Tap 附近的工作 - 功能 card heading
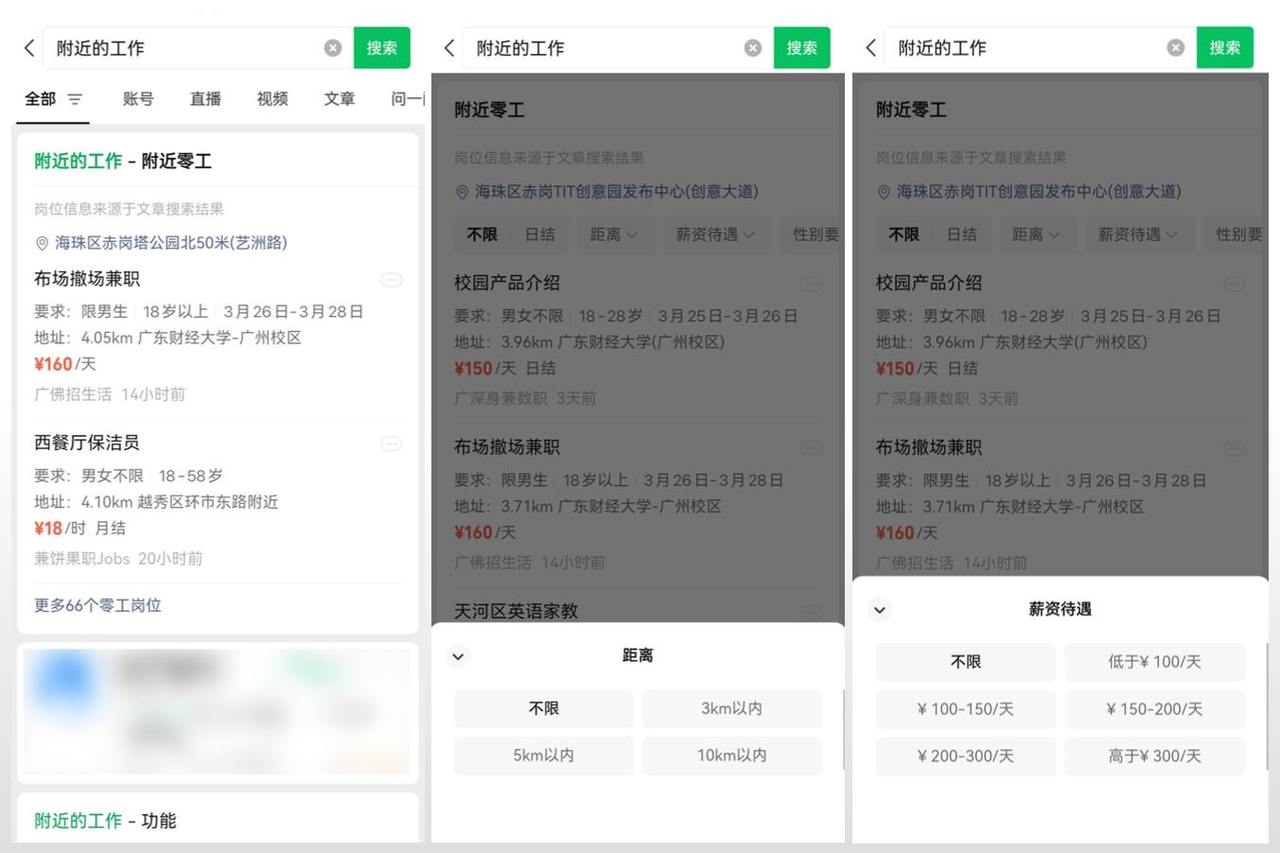The width and height of the screenshot is (1280, 853). [x=105, y=821]
